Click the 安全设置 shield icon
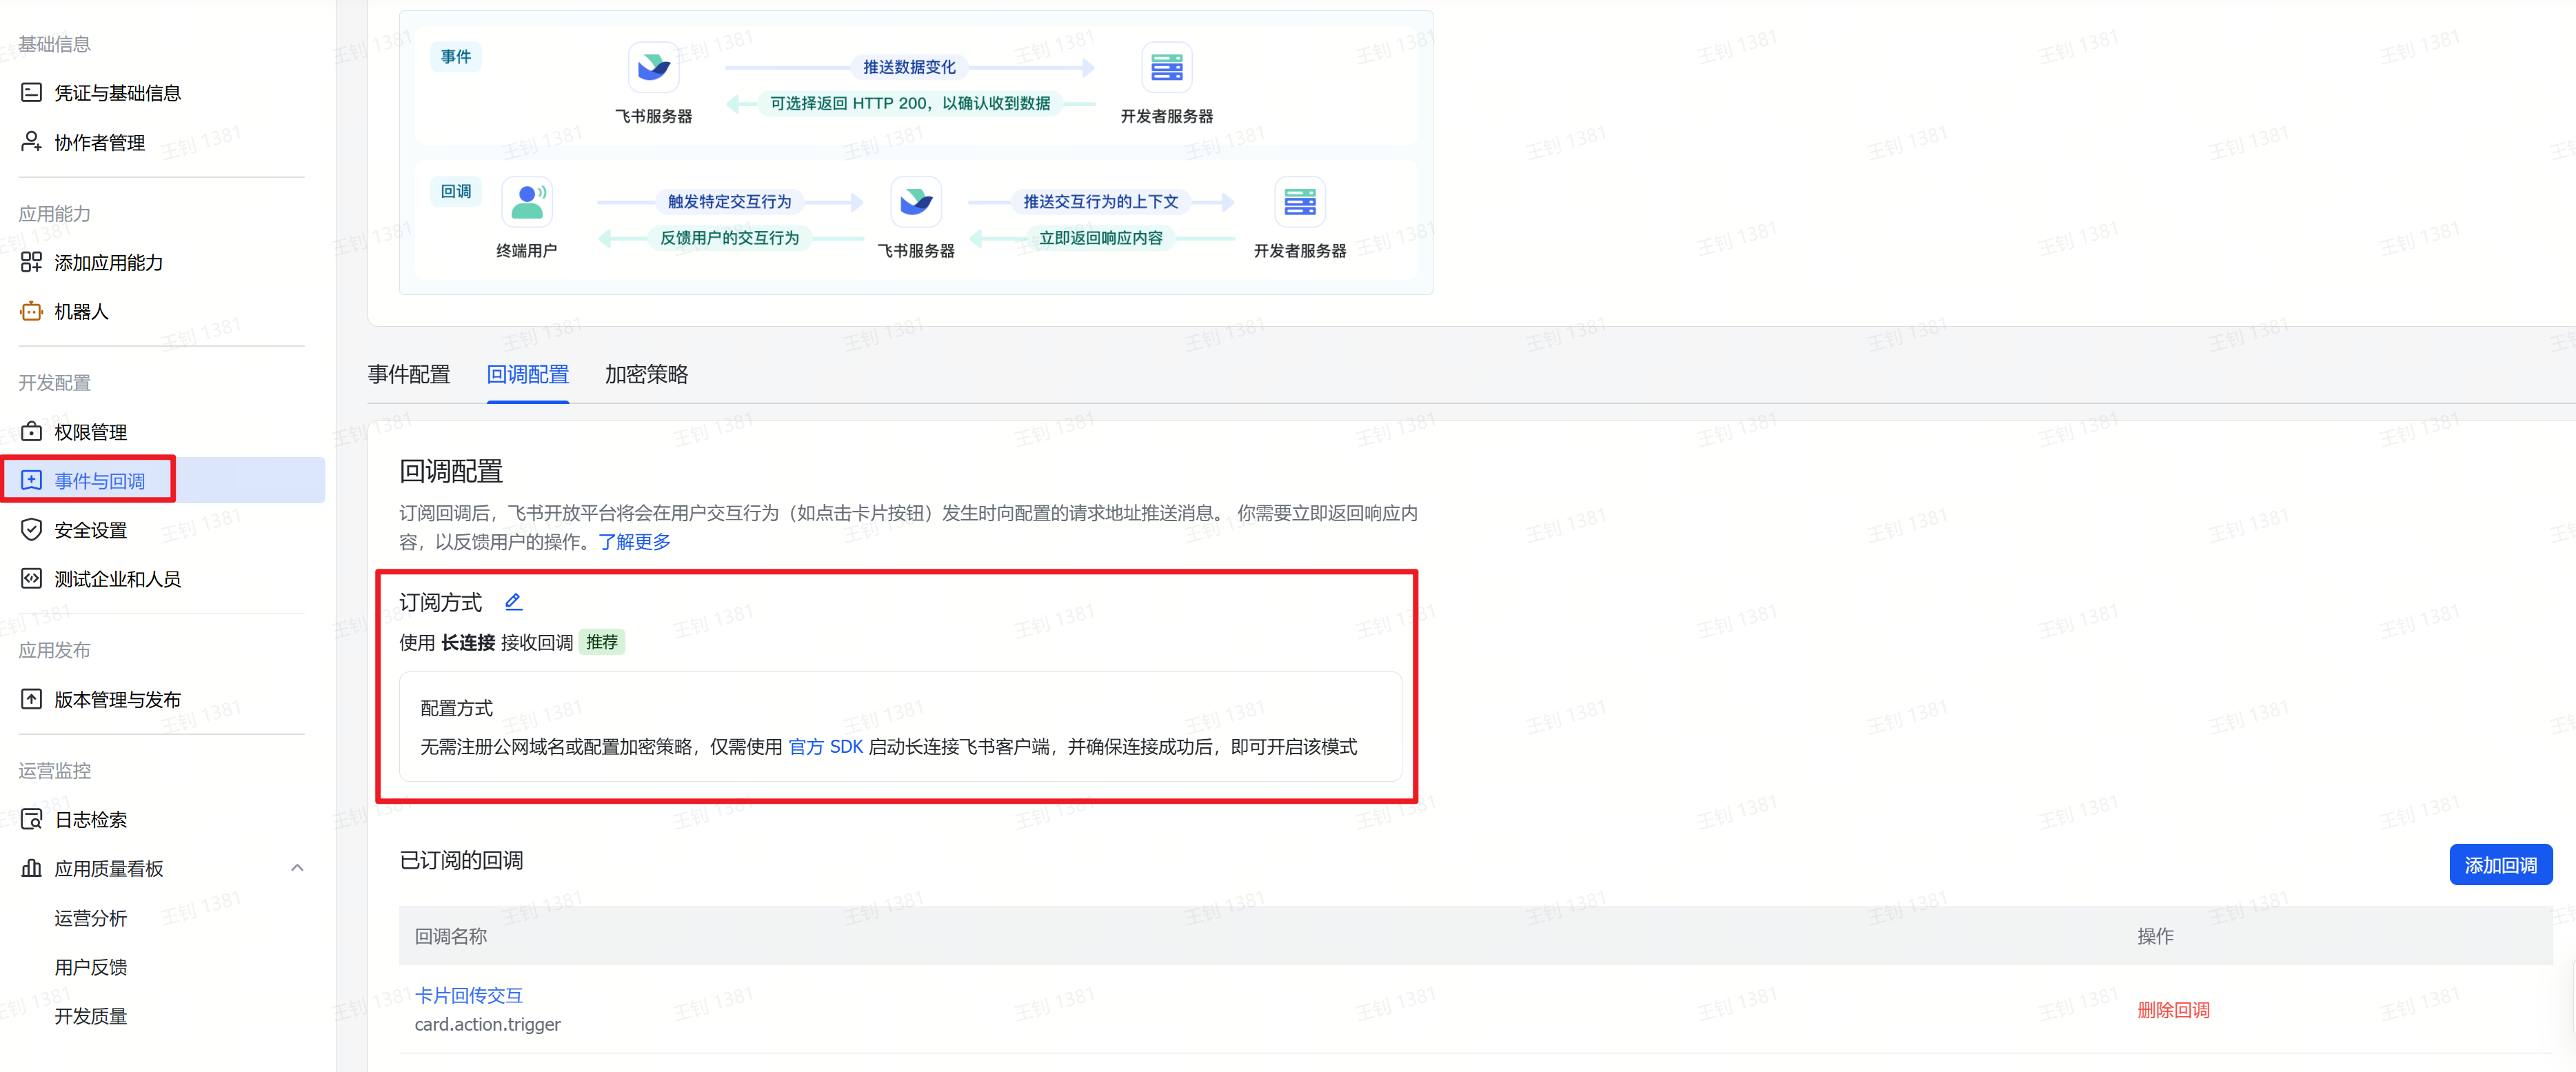2576x1072 pixels. coord(31,529)
